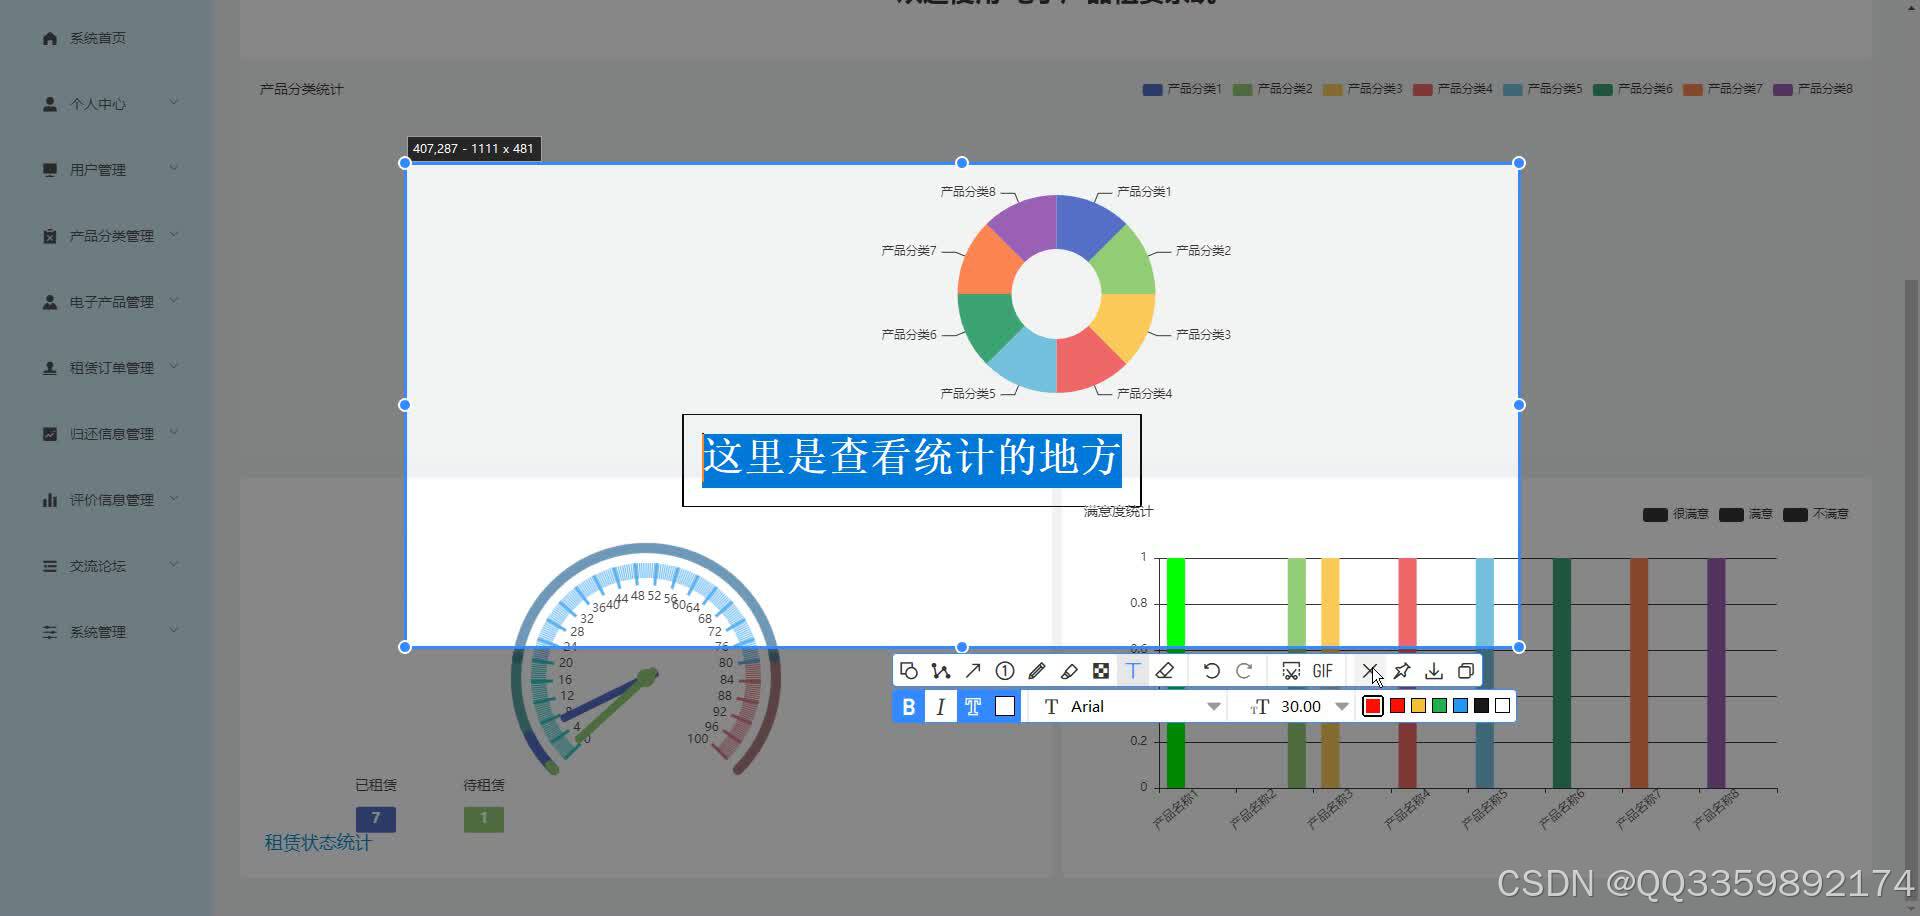Expand chevron next to 个人中心
1920x916 pixels.
[x=174, y=102]
